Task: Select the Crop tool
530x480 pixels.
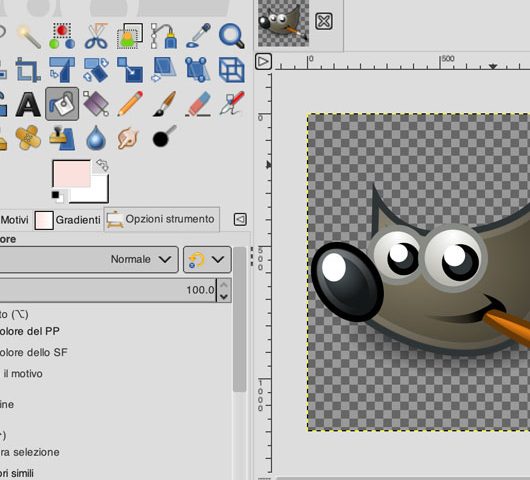Action: point(28,70)
